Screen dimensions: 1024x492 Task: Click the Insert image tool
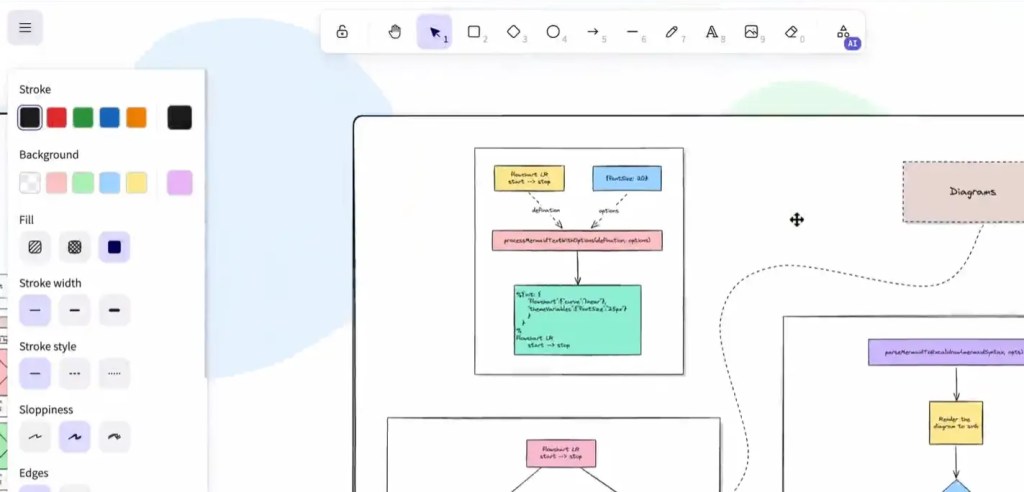pyautogui.click(x=751, y=32)
